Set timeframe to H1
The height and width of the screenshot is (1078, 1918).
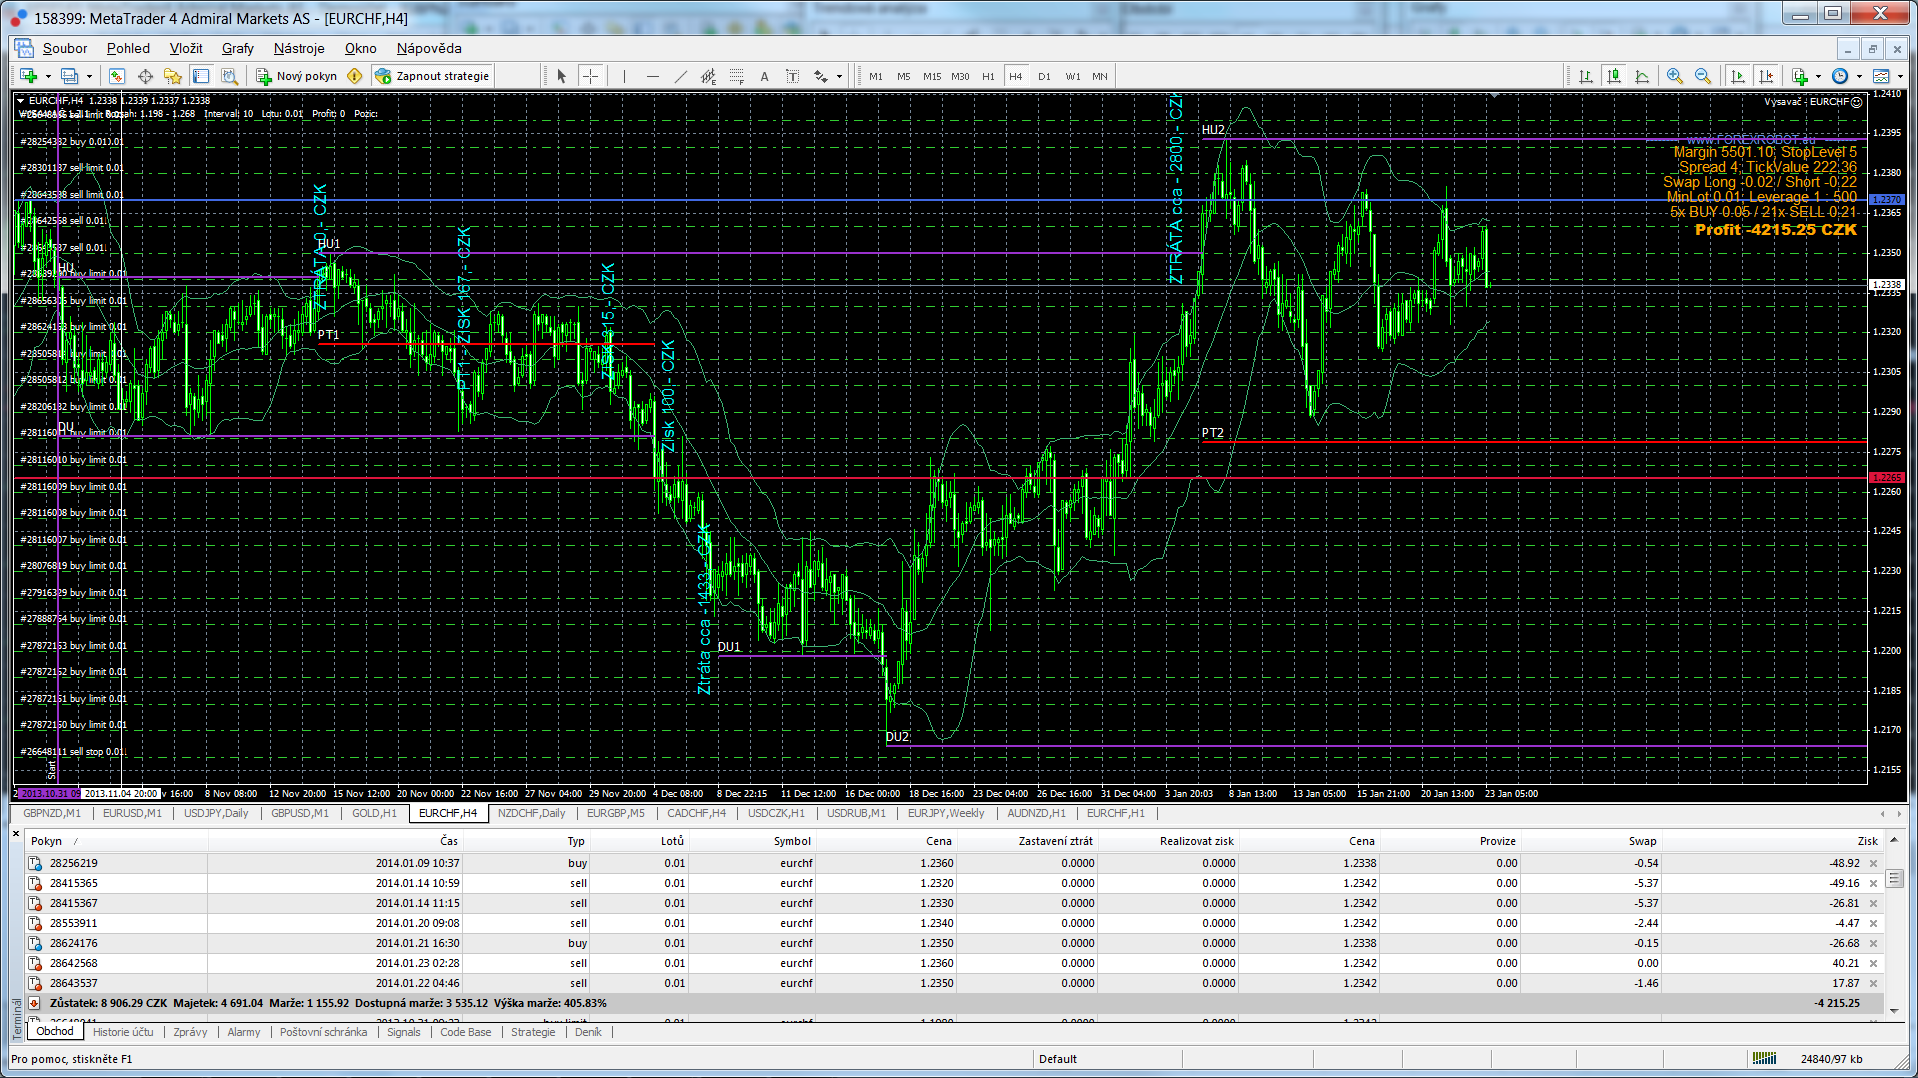[988, 76]
